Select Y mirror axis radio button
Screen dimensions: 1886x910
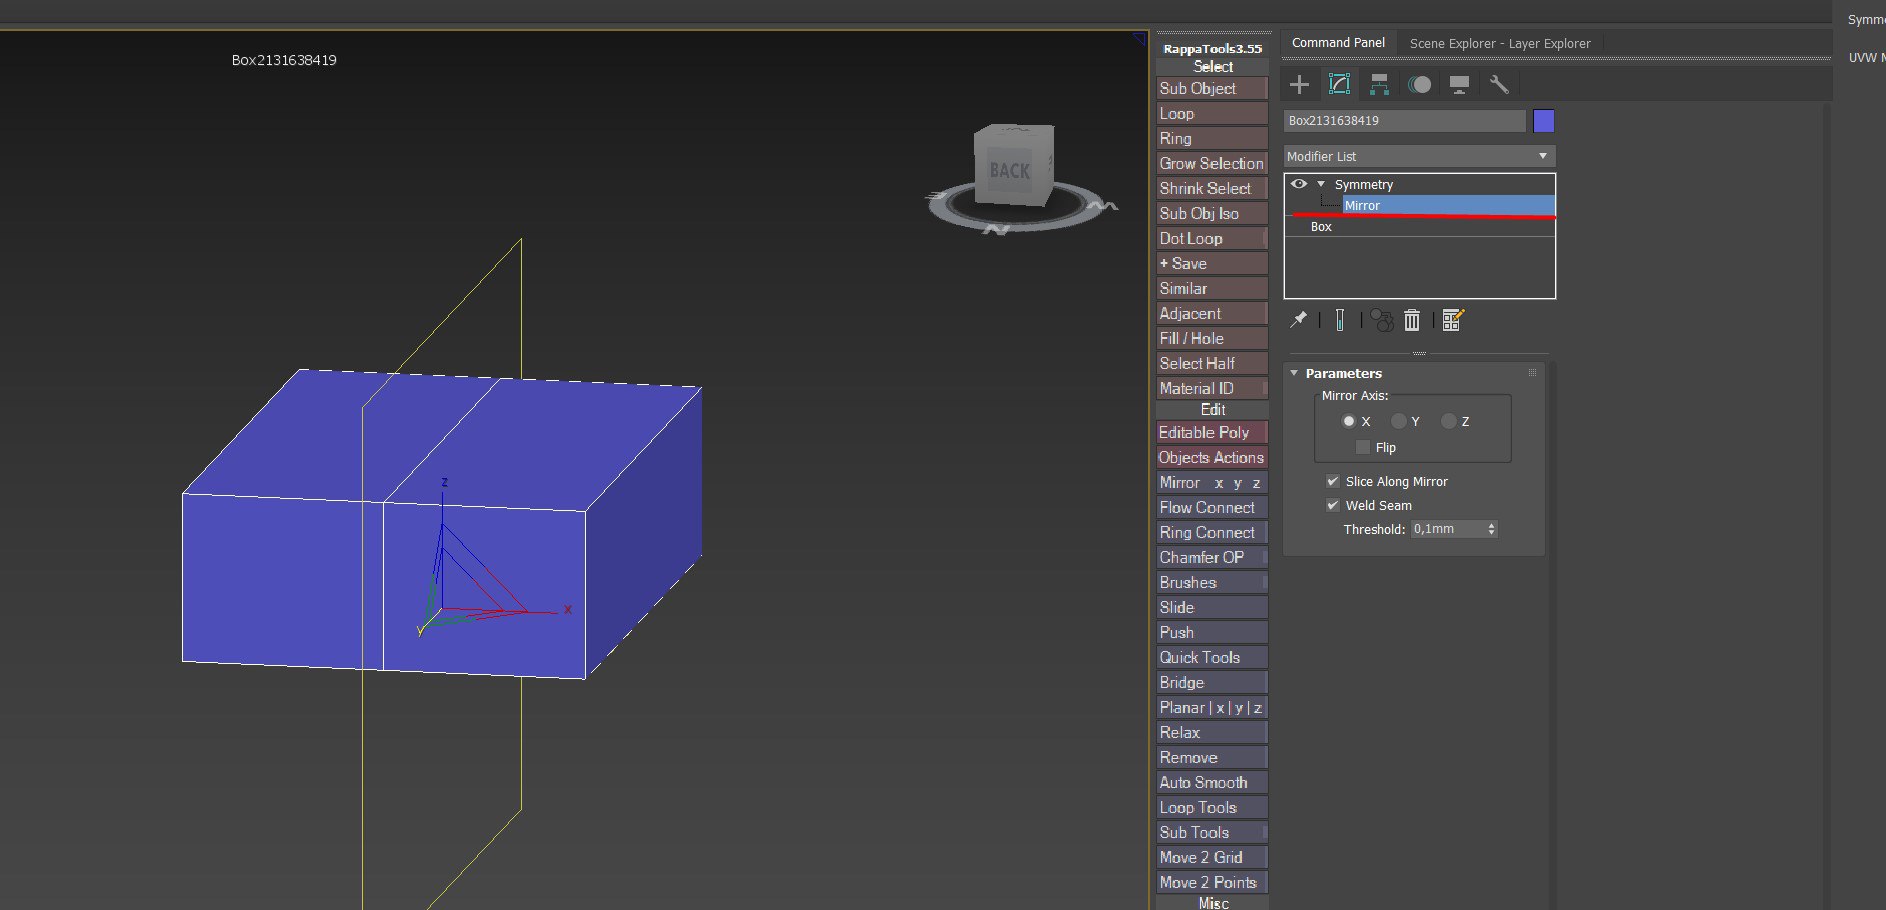point(1398,421)
